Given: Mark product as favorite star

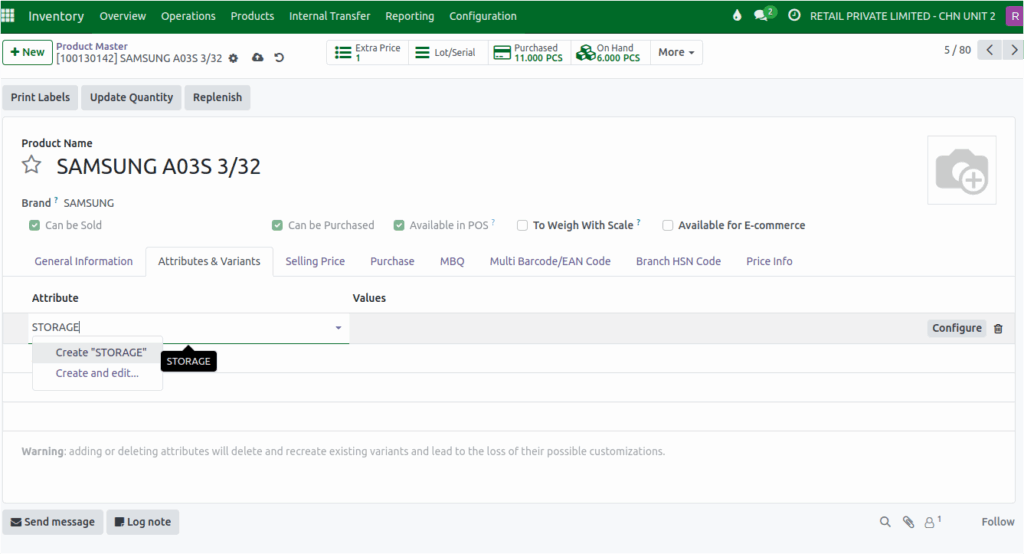Looking at the screenshot, I should 31,165.
